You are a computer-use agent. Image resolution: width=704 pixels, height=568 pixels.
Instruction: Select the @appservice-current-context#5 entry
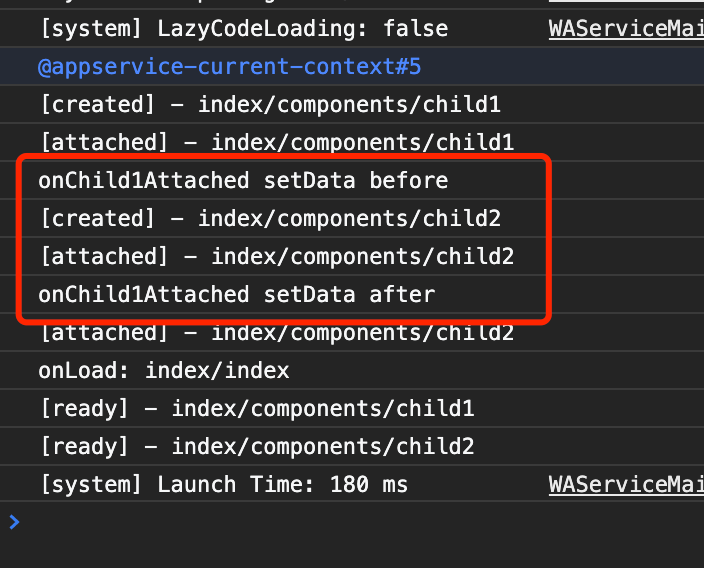pos(230,67)
